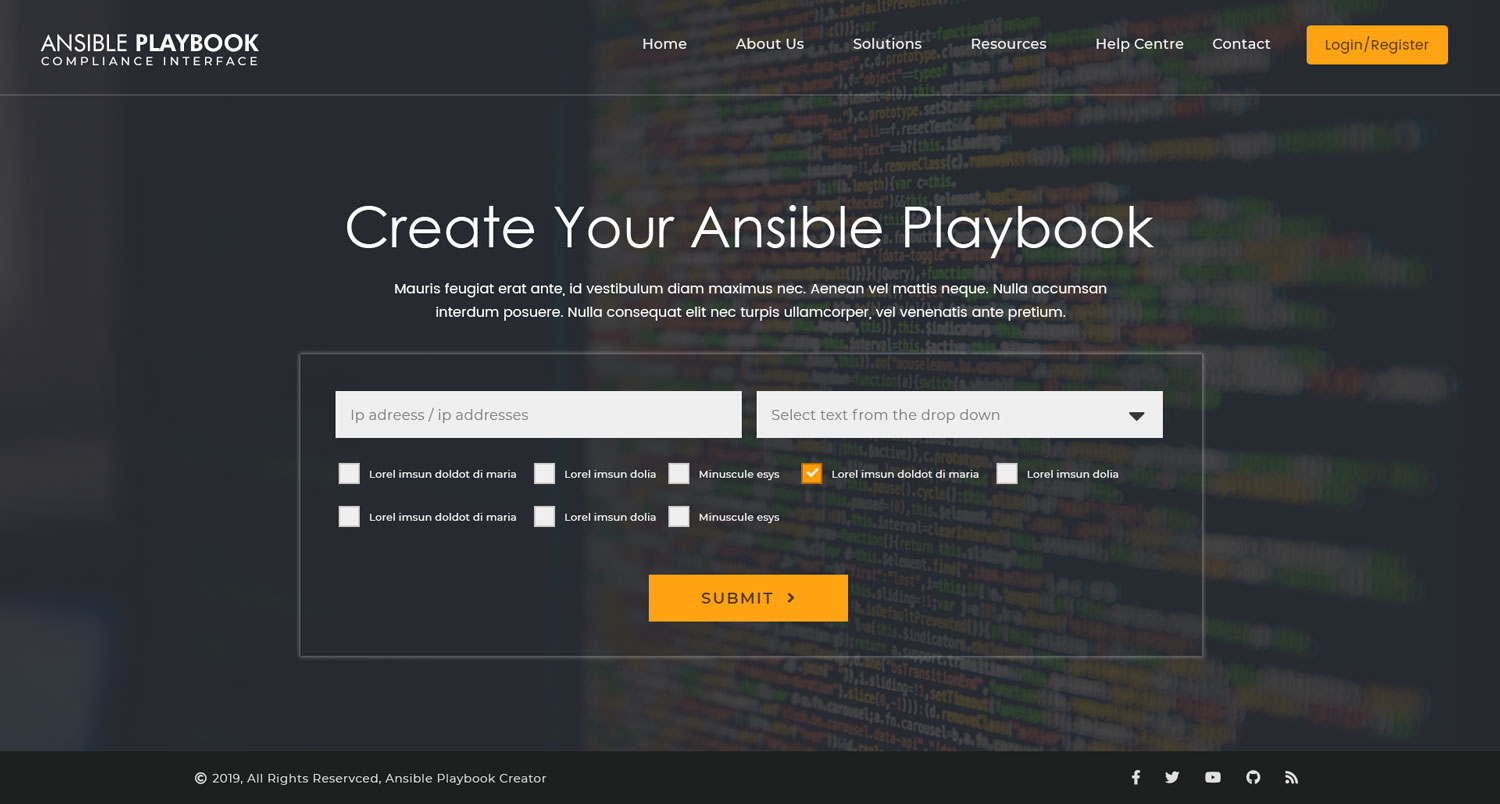Open the YouTube icon in footer
1500x804 pixels.
1213,777
